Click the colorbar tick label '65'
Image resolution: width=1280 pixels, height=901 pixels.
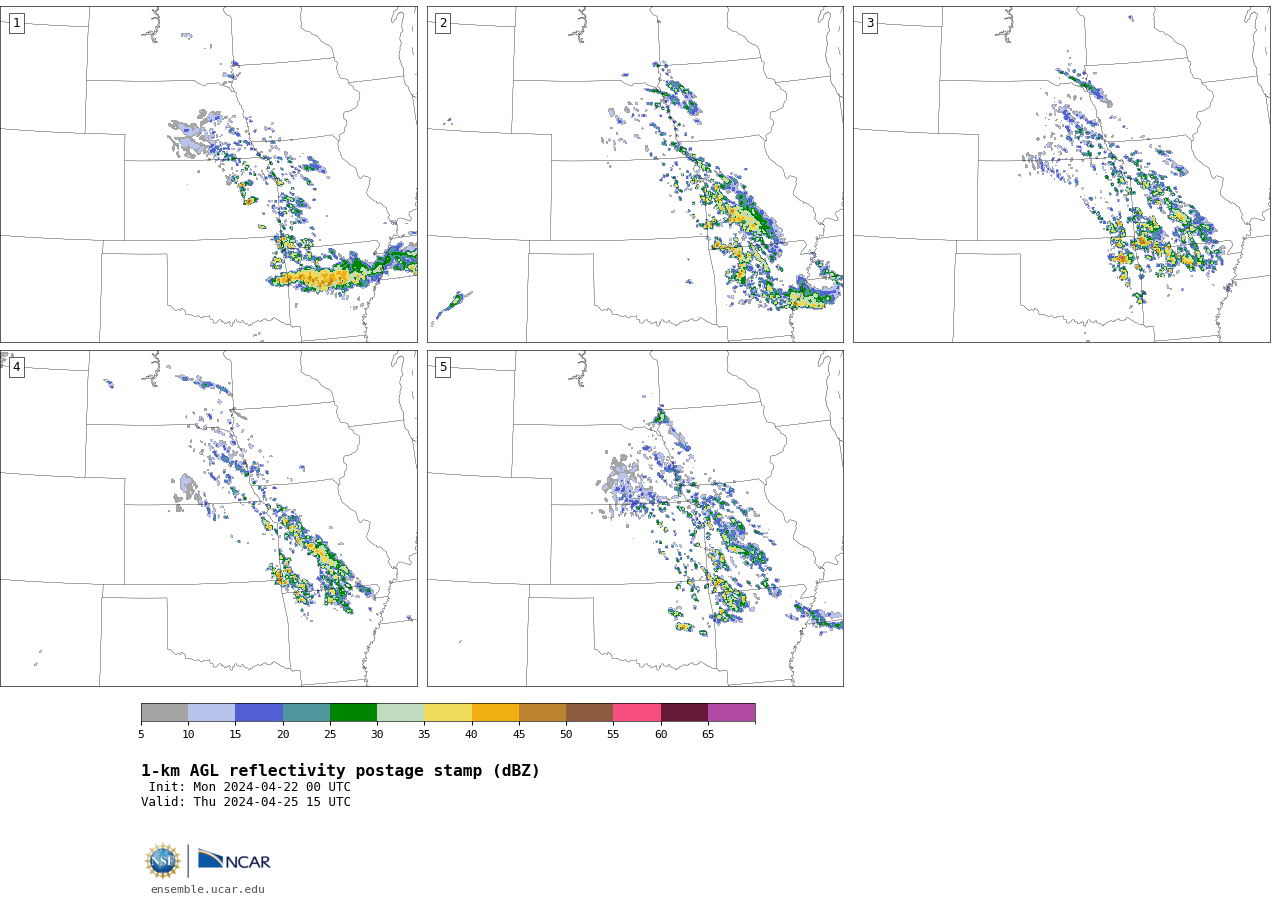[708, 735]
